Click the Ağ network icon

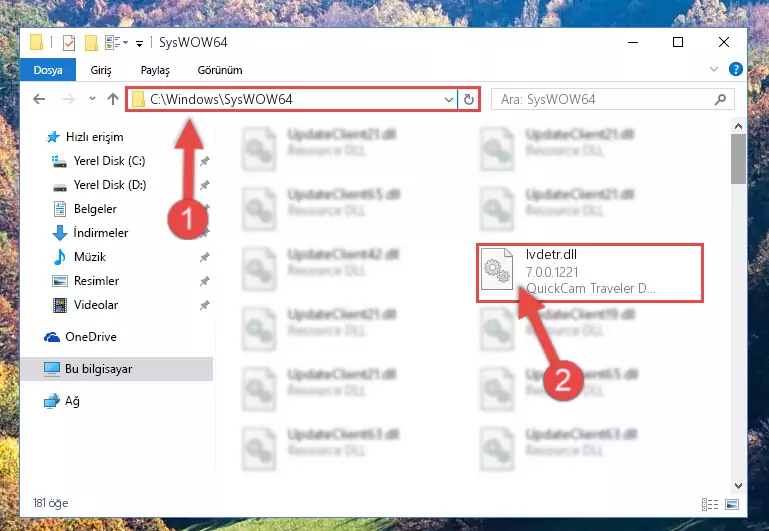[x=51, y=402]
